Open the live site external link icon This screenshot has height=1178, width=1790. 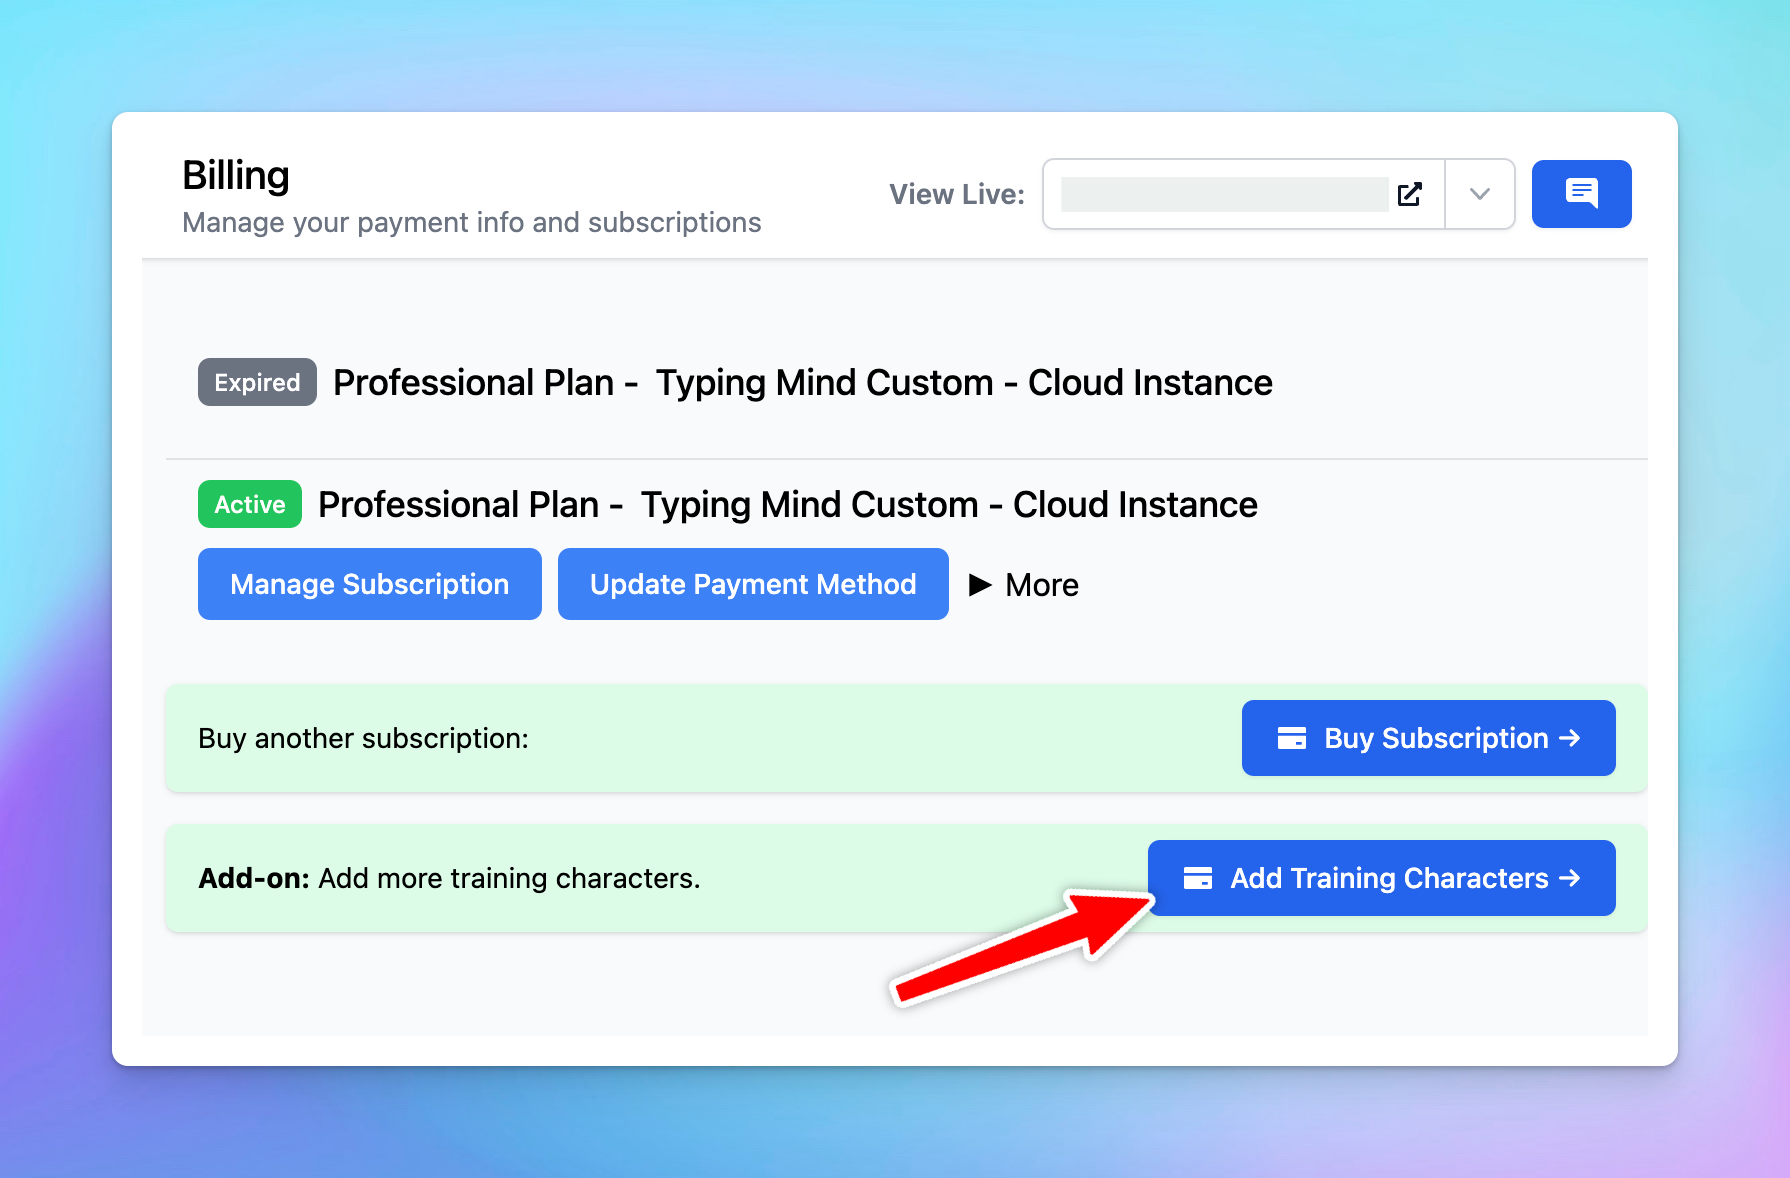tap(1410, 194)
